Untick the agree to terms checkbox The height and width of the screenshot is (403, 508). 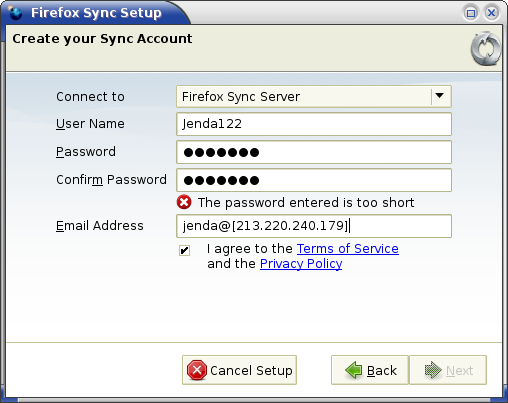click(x=184, y=250)
